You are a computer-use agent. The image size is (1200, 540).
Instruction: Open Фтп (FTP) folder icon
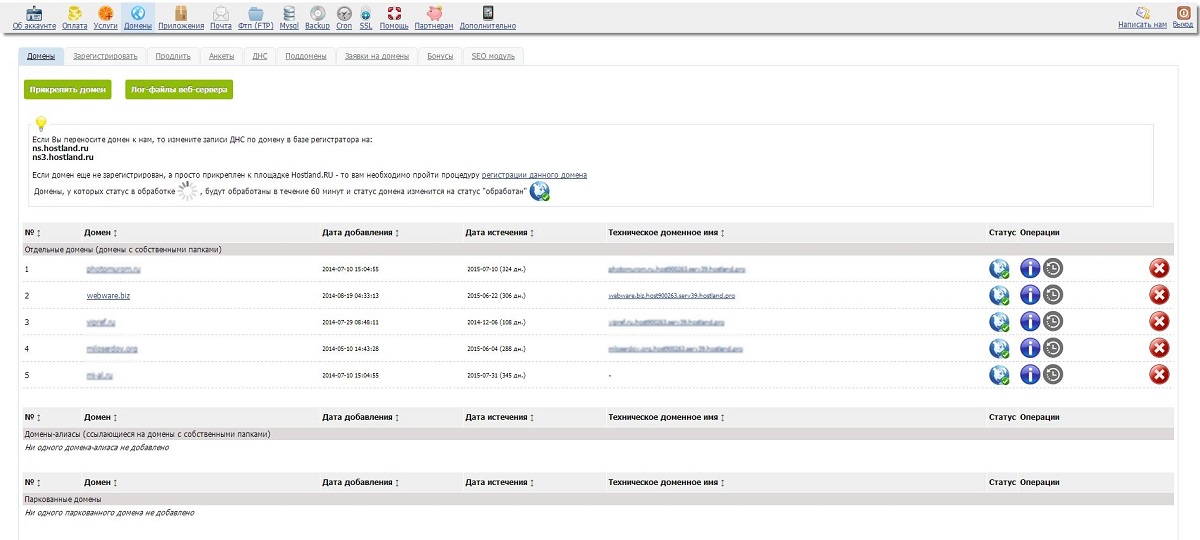(257, 14)
